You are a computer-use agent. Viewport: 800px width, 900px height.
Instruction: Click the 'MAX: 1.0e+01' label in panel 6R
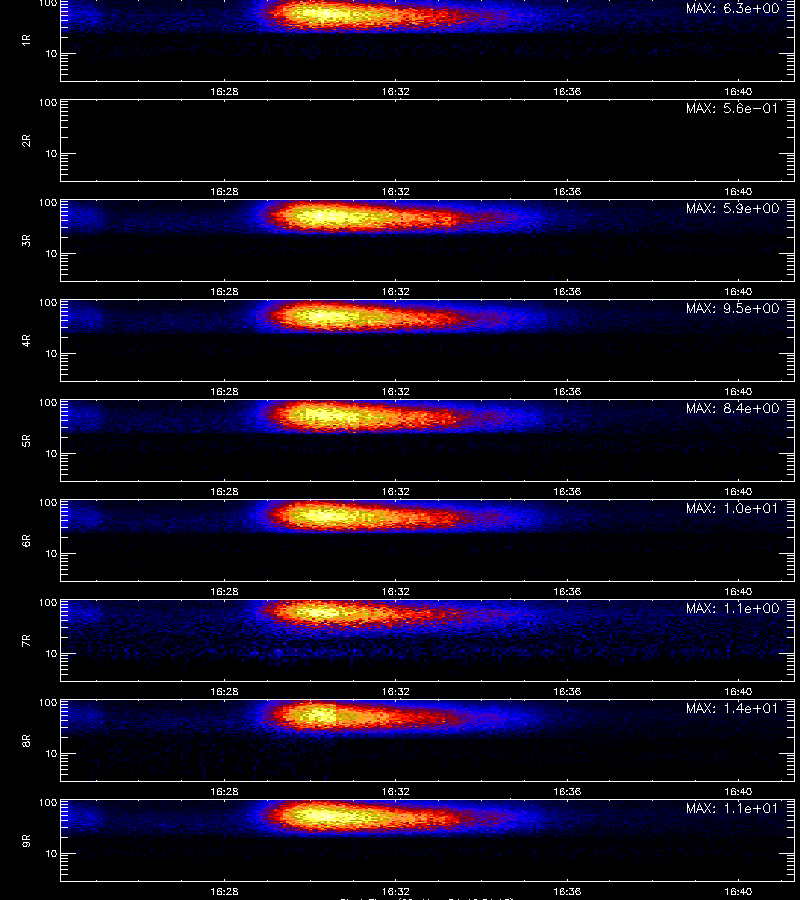(x=732, y=508)
